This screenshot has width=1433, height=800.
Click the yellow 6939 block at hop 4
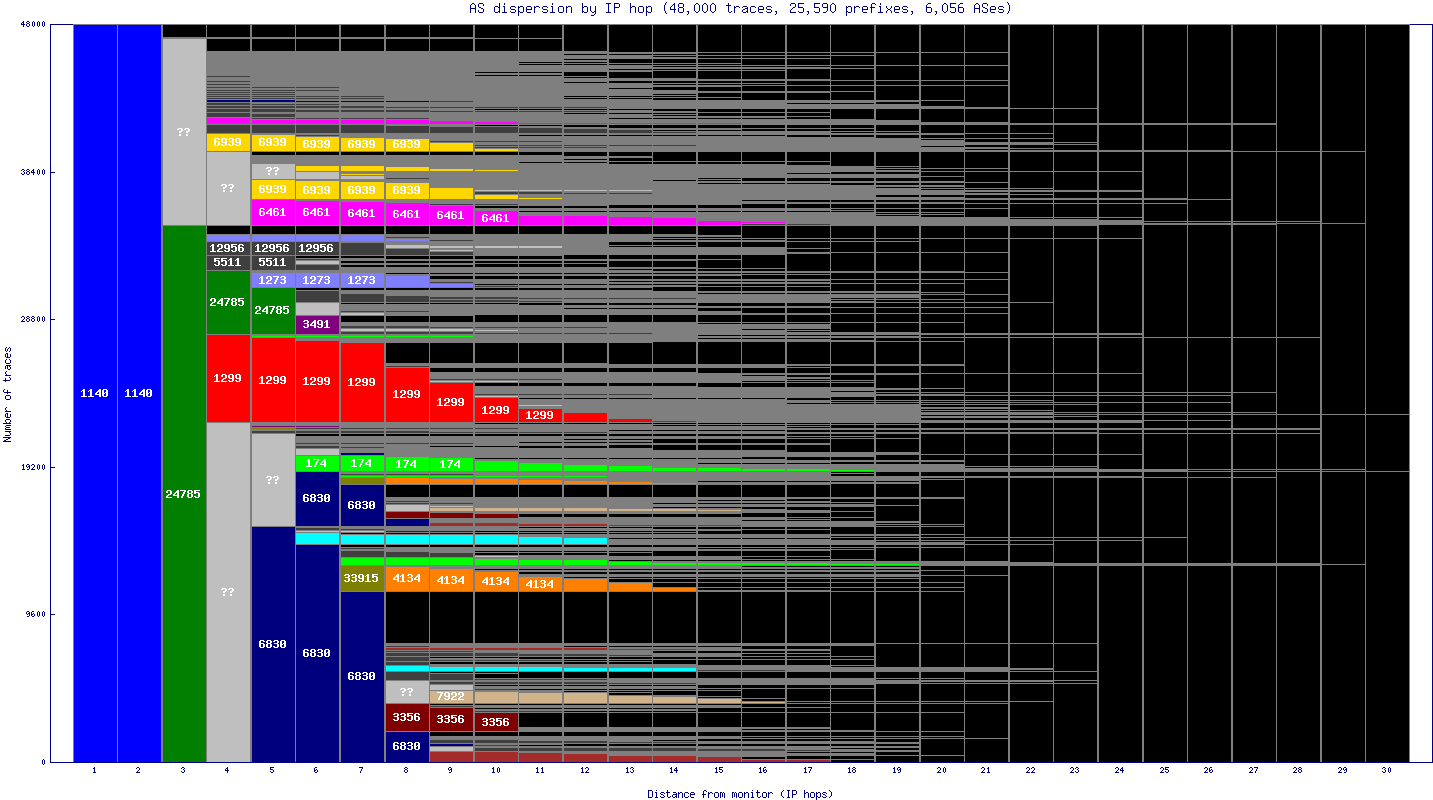point(228,142)
